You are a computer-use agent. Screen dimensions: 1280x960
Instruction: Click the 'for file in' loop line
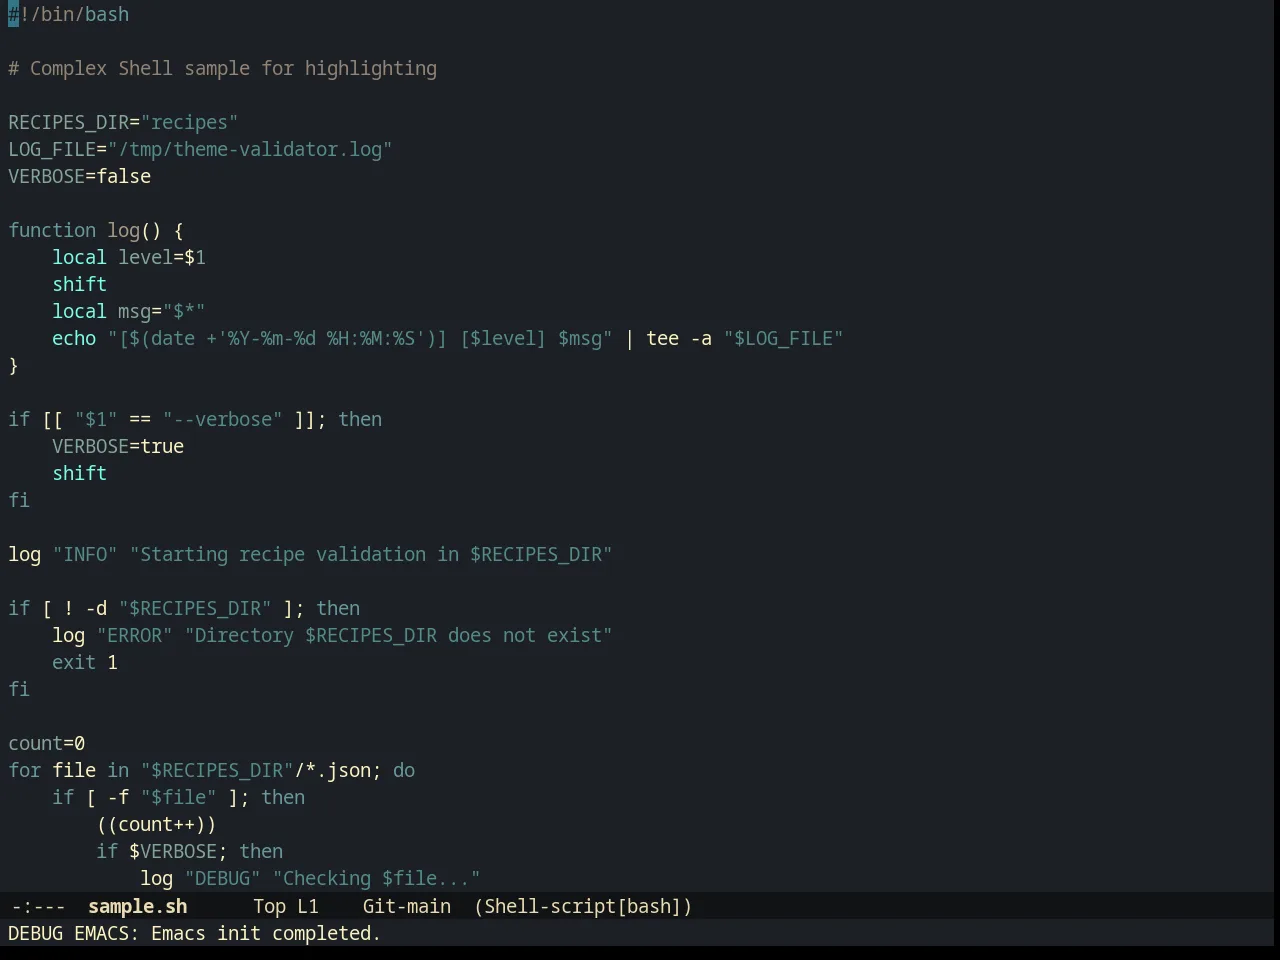212,770
